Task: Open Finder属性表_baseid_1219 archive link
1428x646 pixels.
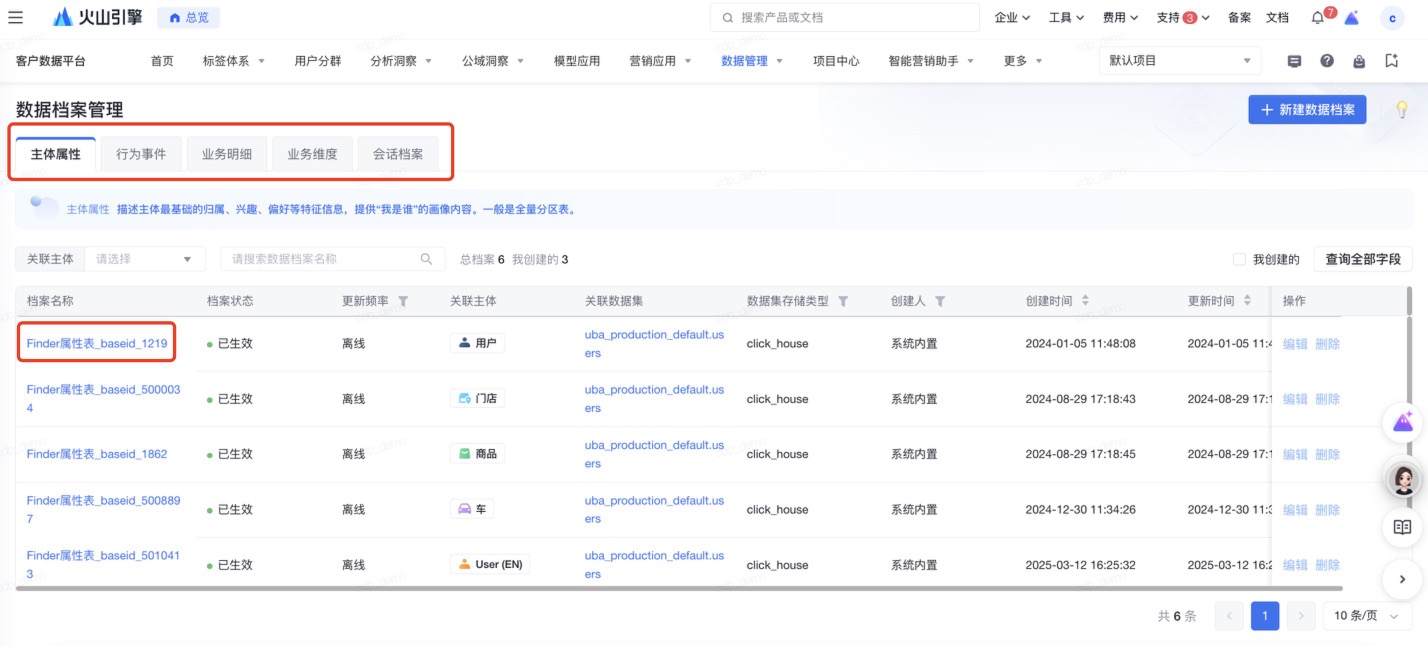Action: [x=97, y=343]
